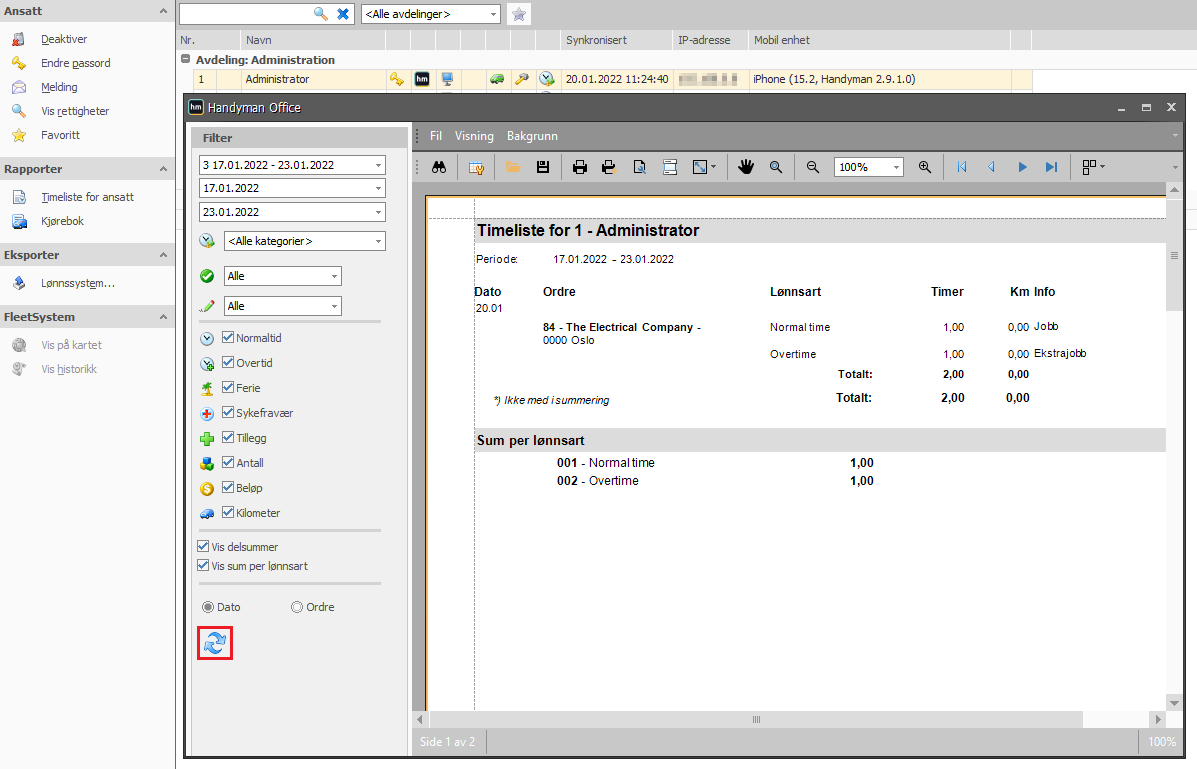1197x769 pixels.
Task: Open the Visning menu
Action: coord(474,136)
